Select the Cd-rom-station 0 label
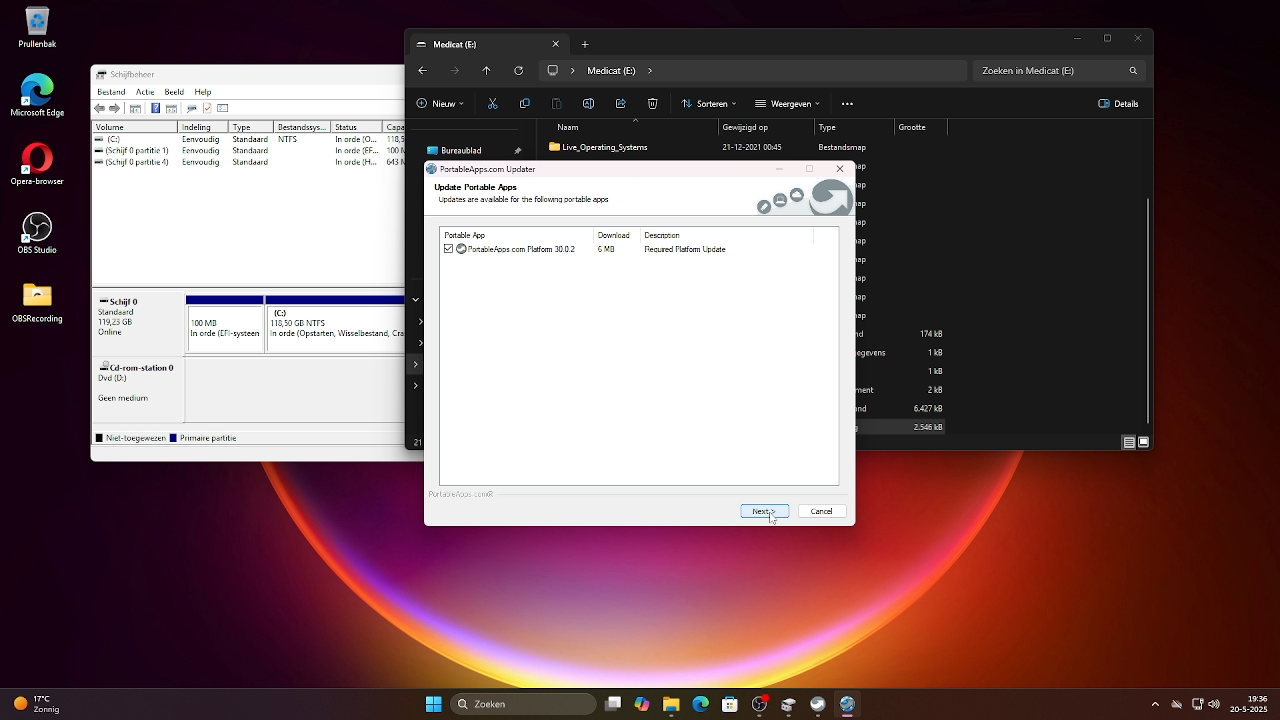1280x720 pixels. coord(138,390)
